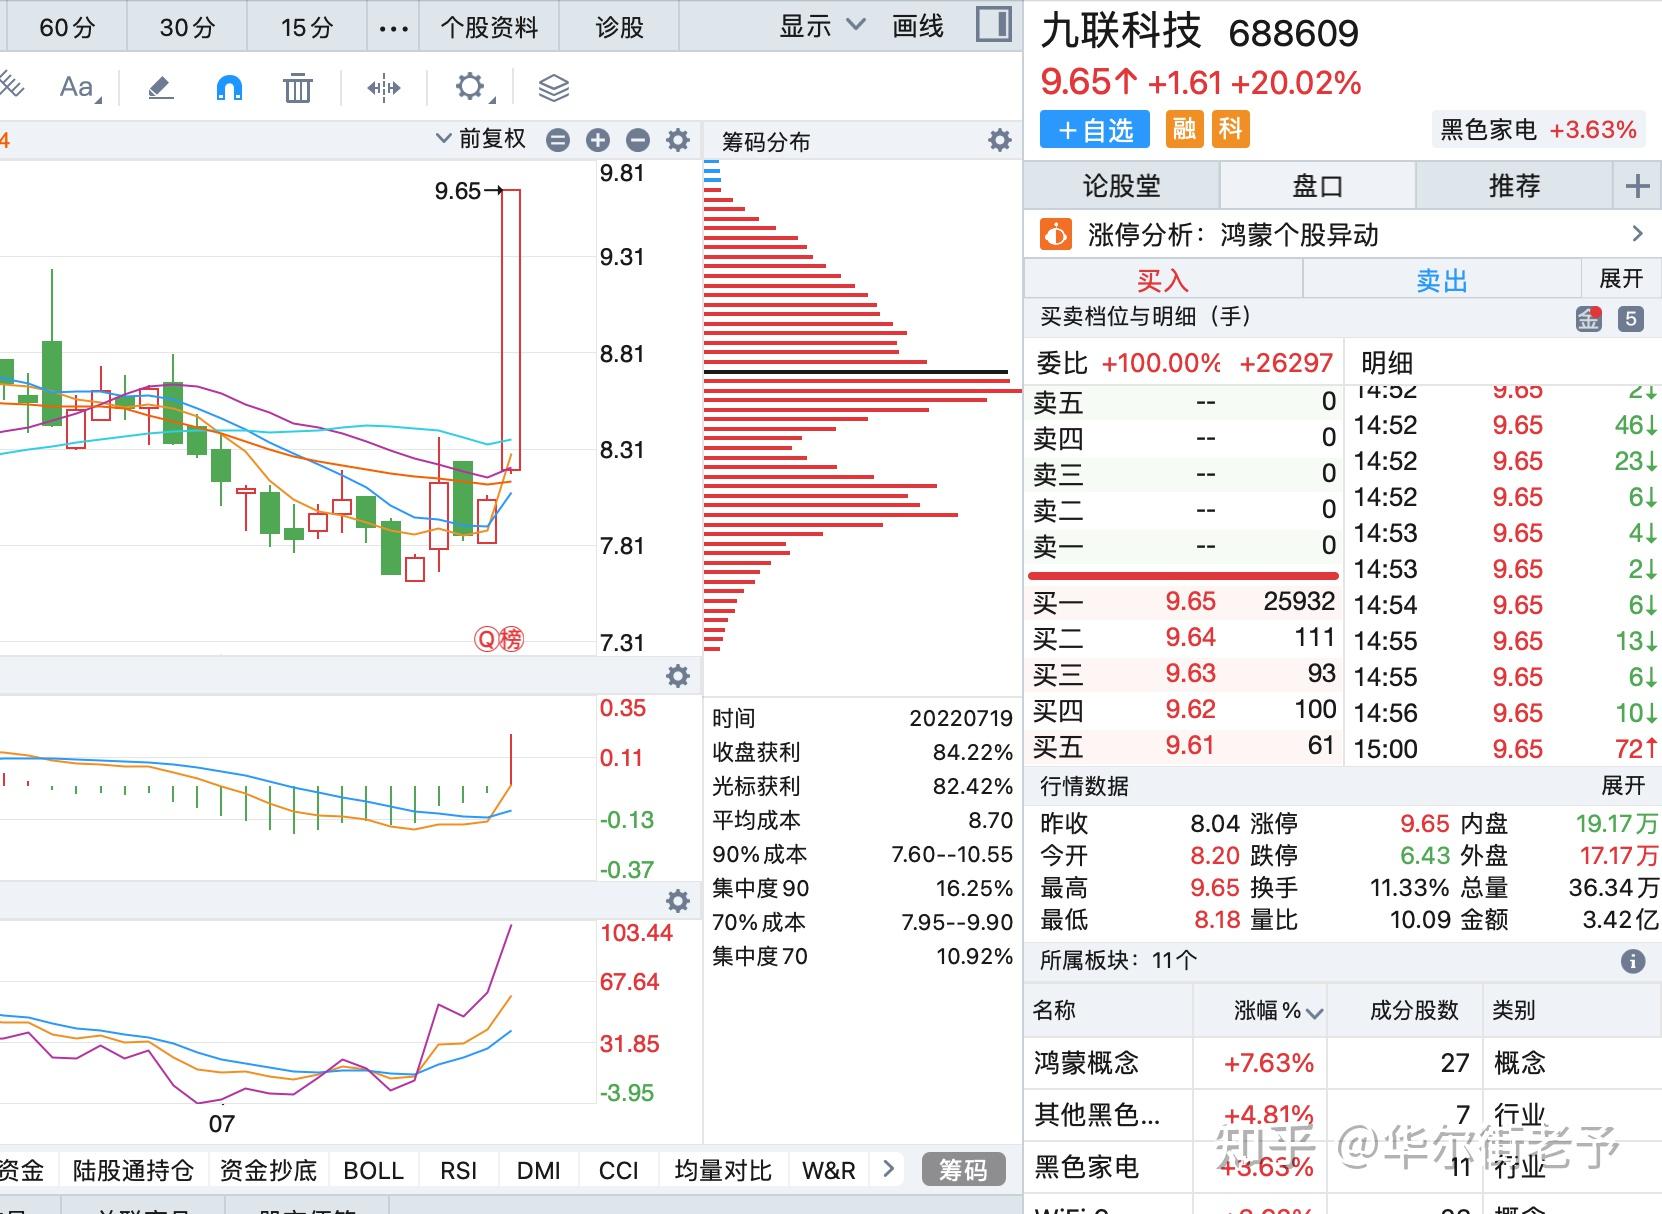
Task: Select the Aa text annotation tool
Action: (x=80, y=88)
